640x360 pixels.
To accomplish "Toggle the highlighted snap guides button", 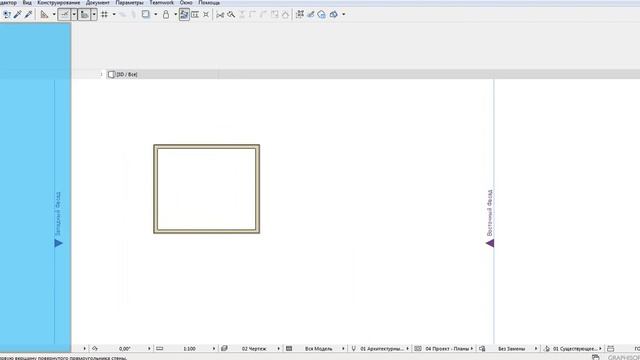I will (x=64, y=15).
